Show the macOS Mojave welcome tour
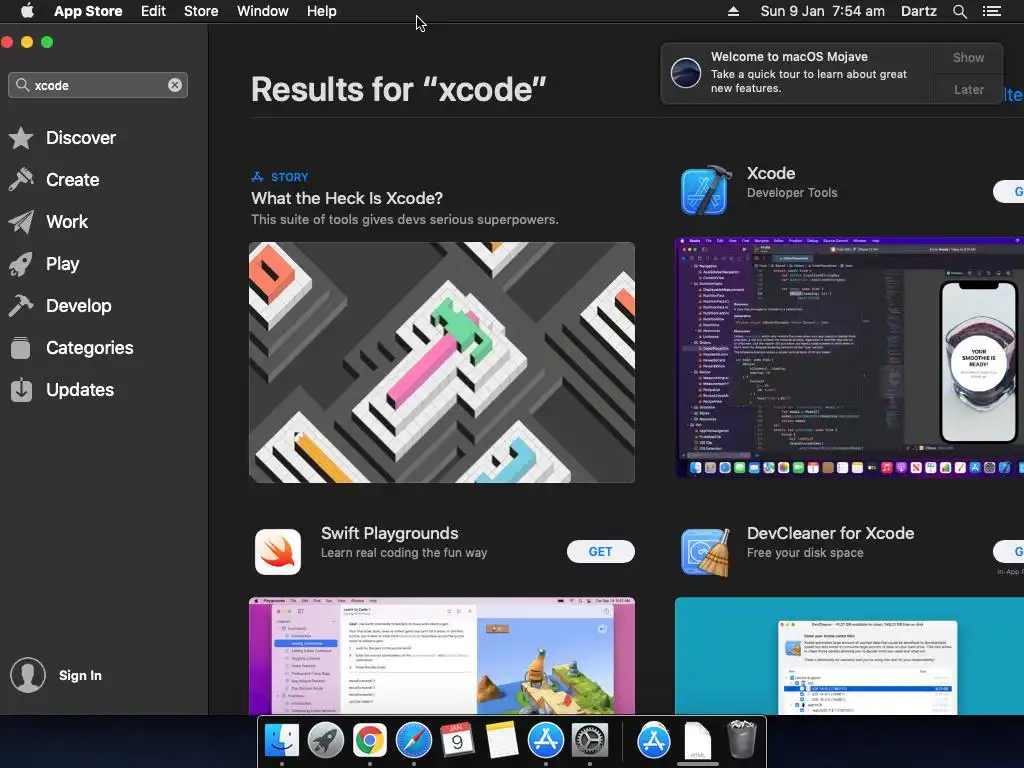Viewport: 1024px width, 768px height. point(968,57)
